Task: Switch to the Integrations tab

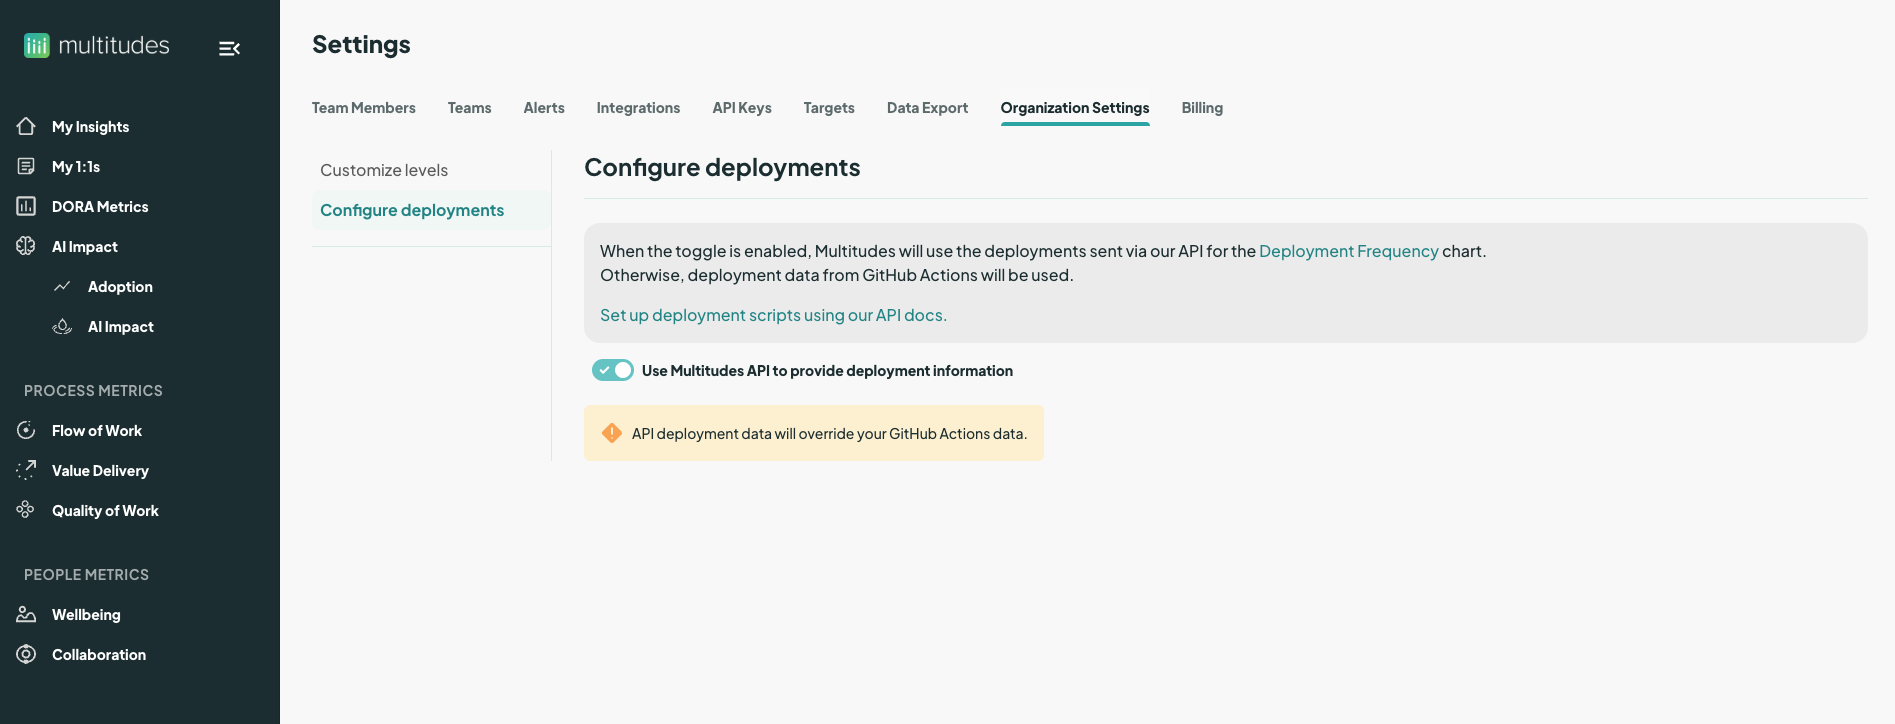Action: point(638,108)
